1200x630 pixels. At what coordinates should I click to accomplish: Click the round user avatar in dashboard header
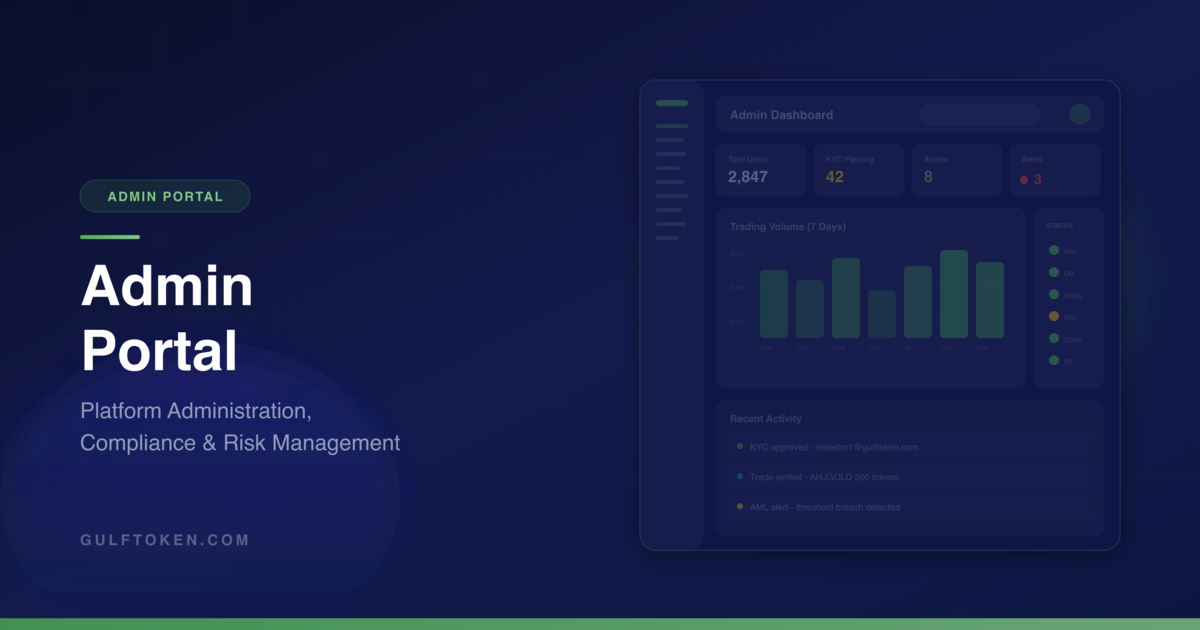(1080, 114)
